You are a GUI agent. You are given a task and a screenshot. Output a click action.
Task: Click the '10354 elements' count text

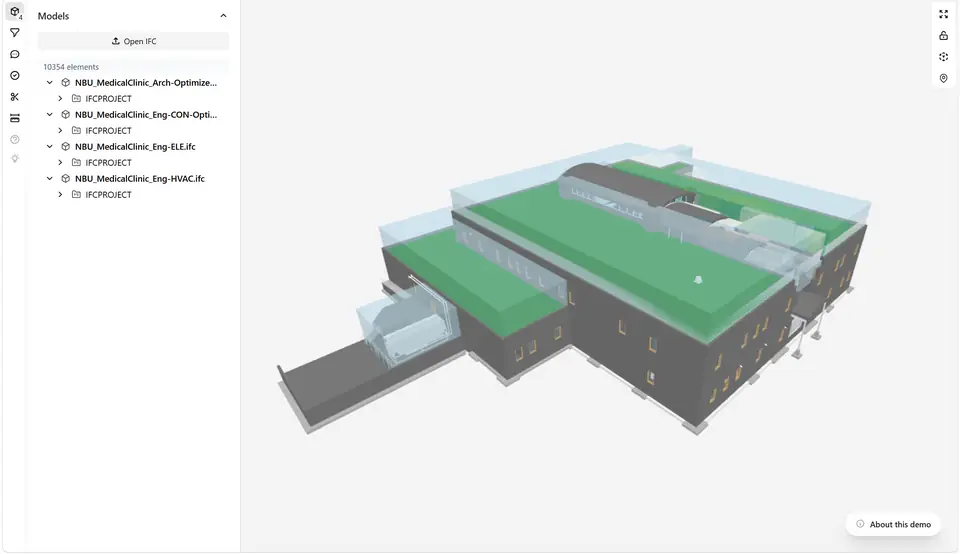point(71,67)
